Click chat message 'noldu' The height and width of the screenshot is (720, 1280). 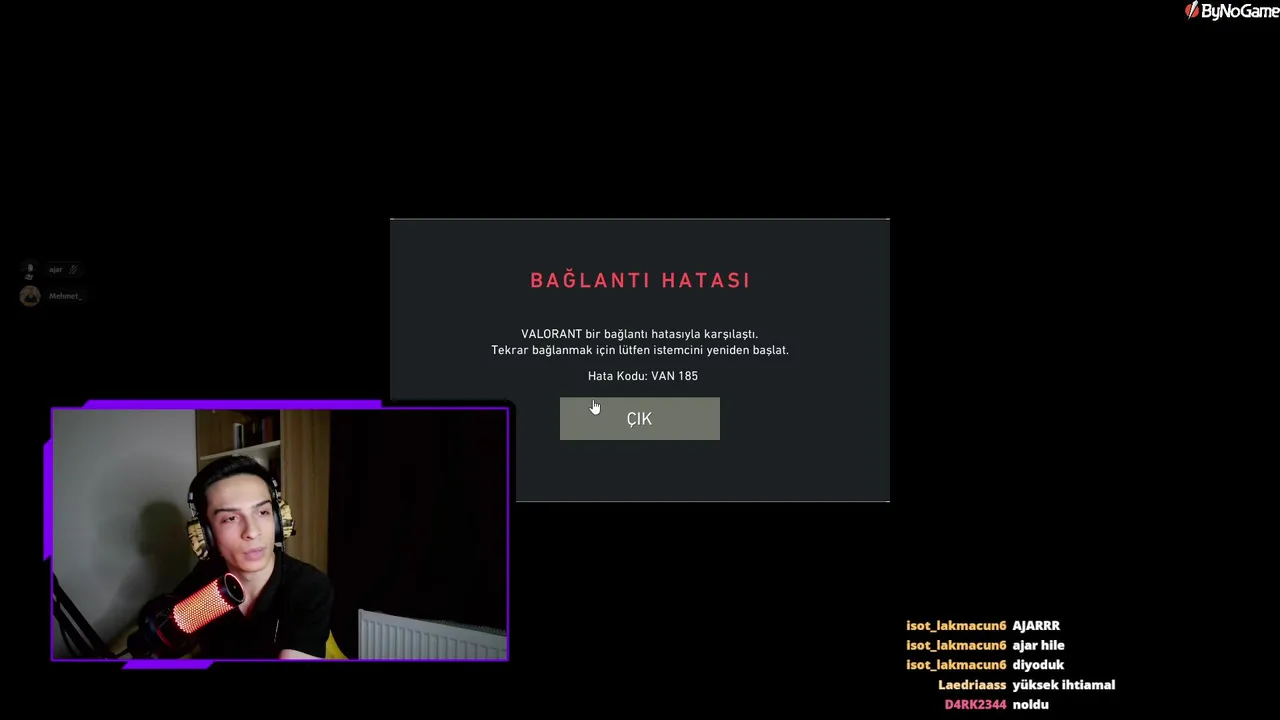pos(1030,705)
